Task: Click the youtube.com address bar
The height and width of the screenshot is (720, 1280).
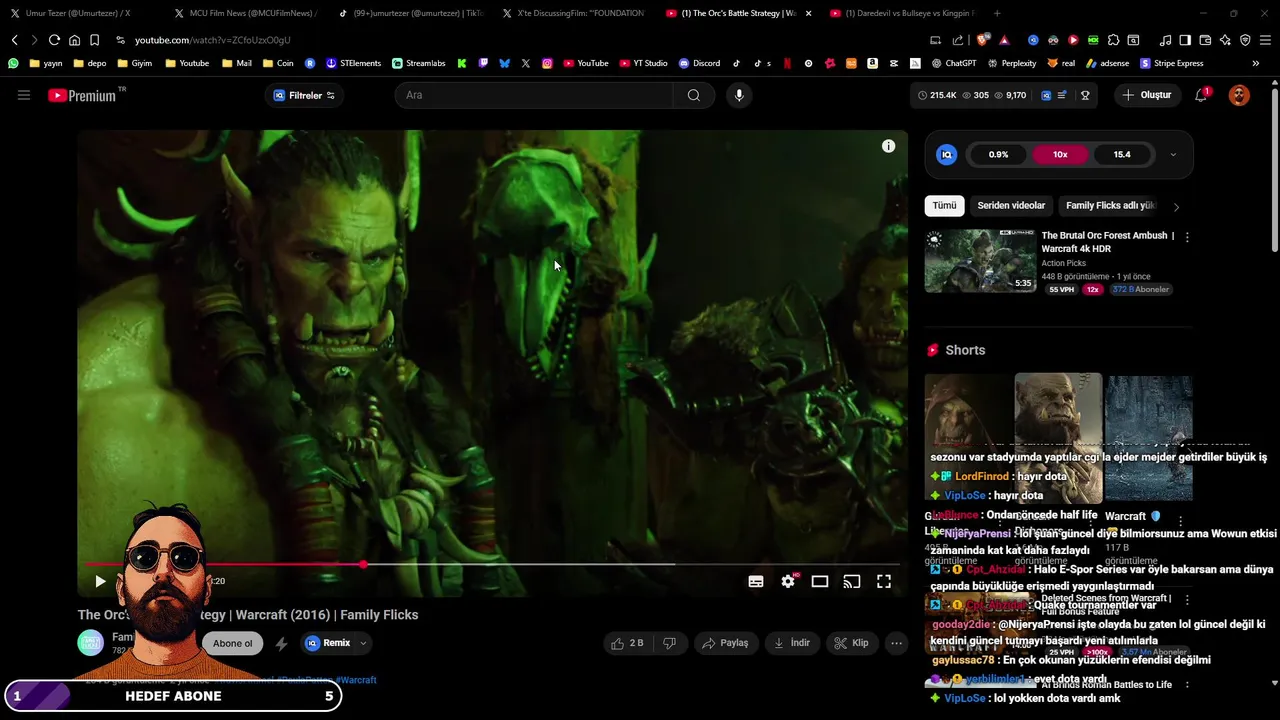Action: click(520, 40)
